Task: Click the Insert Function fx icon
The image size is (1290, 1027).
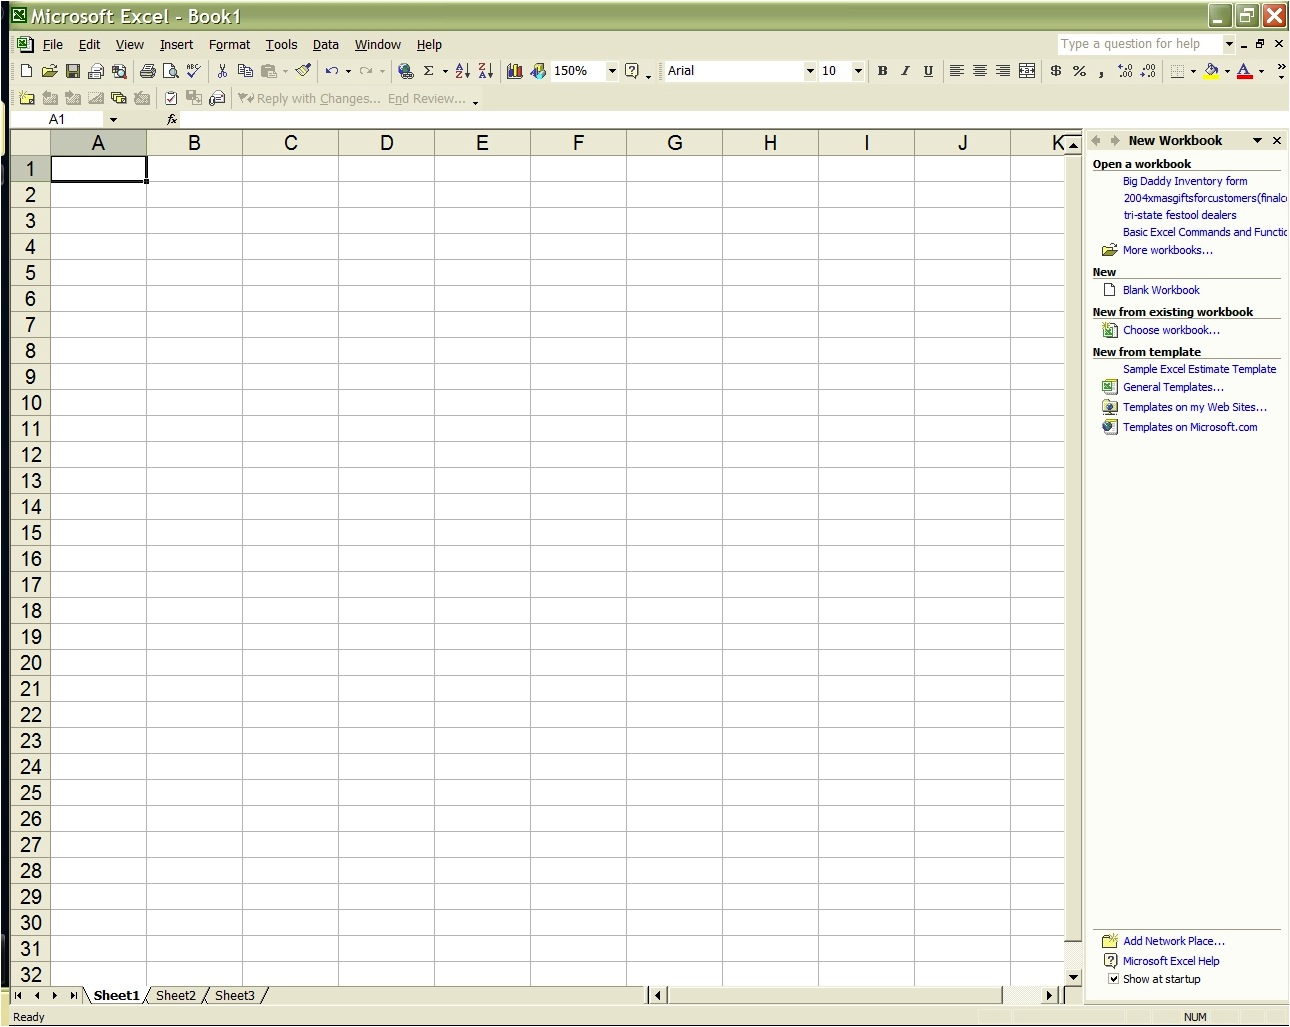Action: tap(172, 119)
